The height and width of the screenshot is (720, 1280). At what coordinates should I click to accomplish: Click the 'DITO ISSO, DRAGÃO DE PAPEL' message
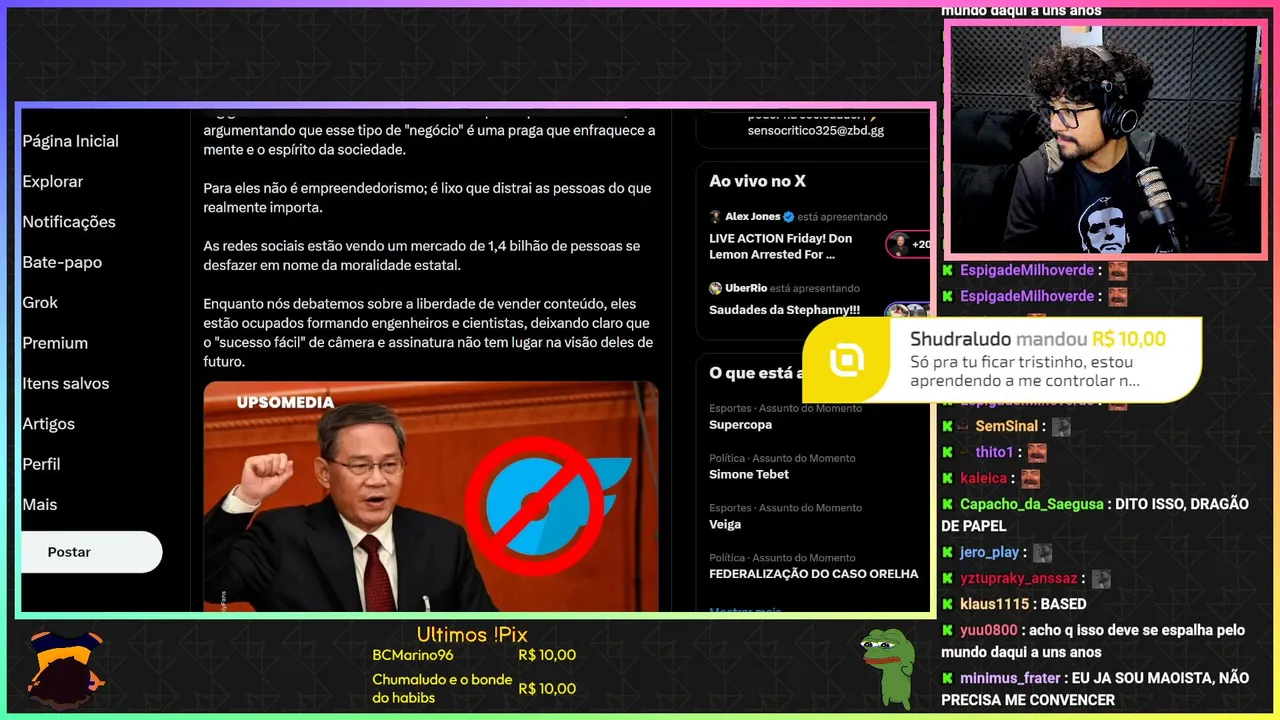1095,515
